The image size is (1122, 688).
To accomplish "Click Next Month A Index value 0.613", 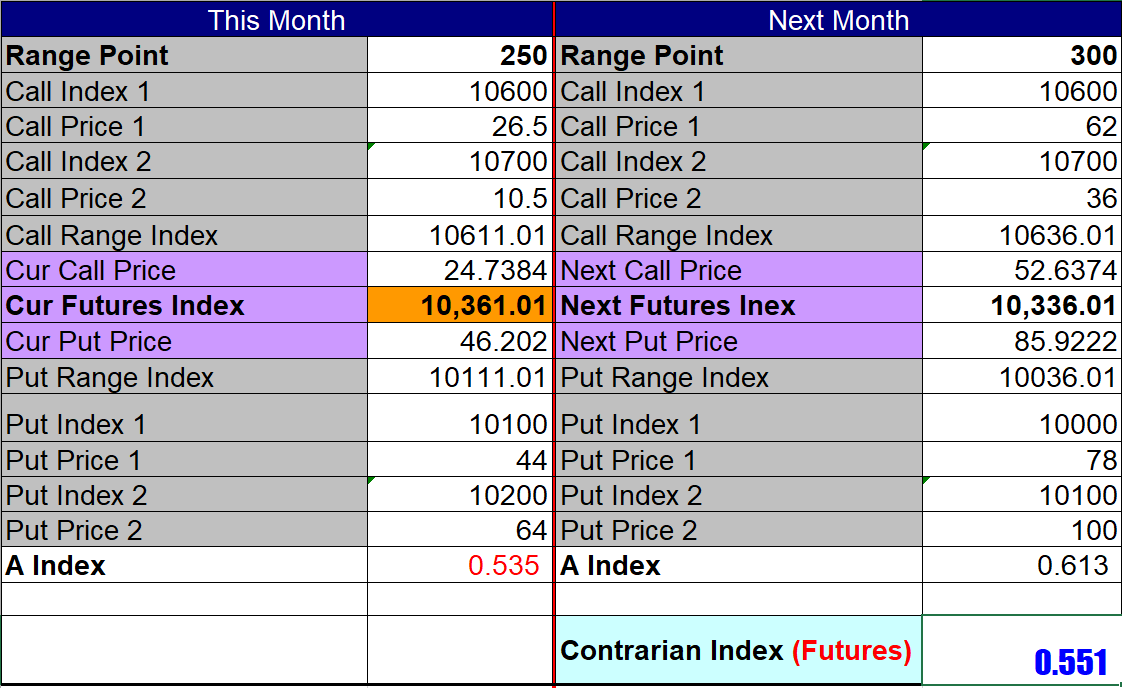I will coord(1020,566).
